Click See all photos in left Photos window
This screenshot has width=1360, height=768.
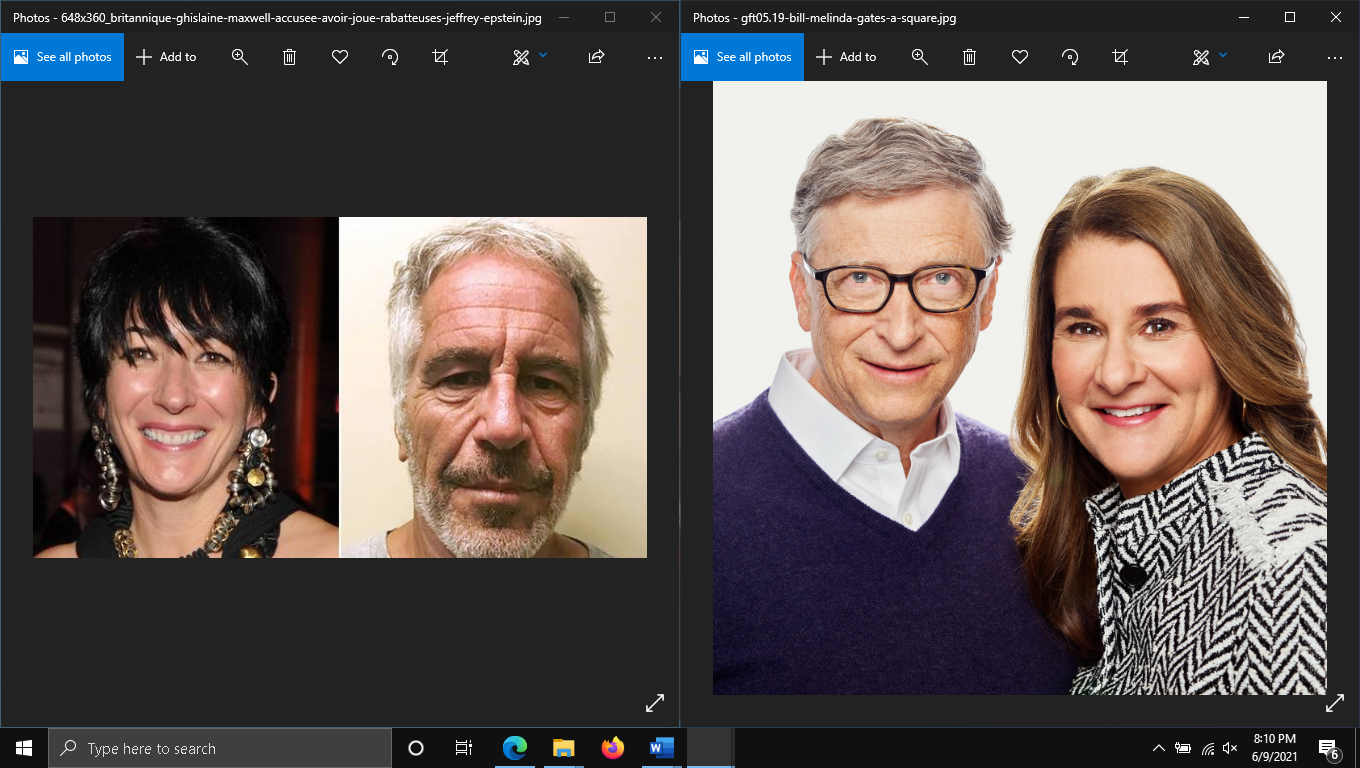(62, 57)
